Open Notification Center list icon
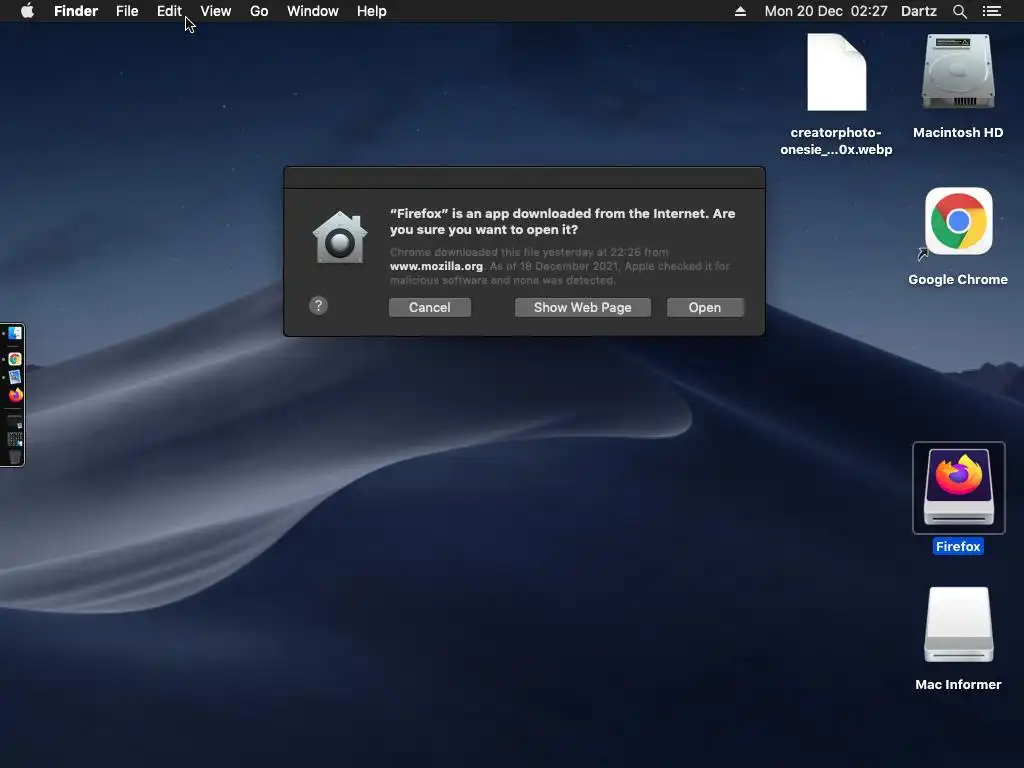Screen dimensions: 1024x768 991,11
